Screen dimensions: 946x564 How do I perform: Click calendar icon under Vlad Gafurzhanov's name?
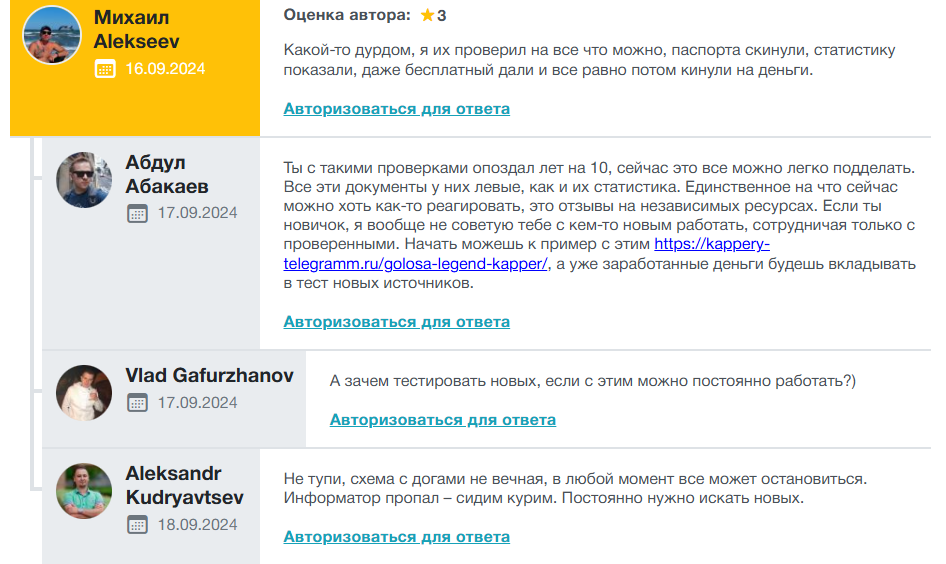pyautogui.click(x=137, y=403)
